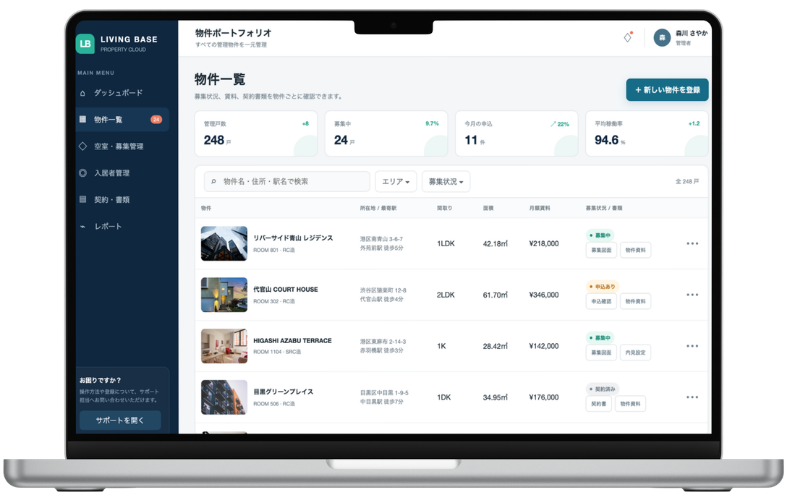Image resolution: width=787 pixels, height=498 pixels.
Task: Open 物件資料 for リバーサイド青山 レジデンス
Action: (x=635, y=250)
